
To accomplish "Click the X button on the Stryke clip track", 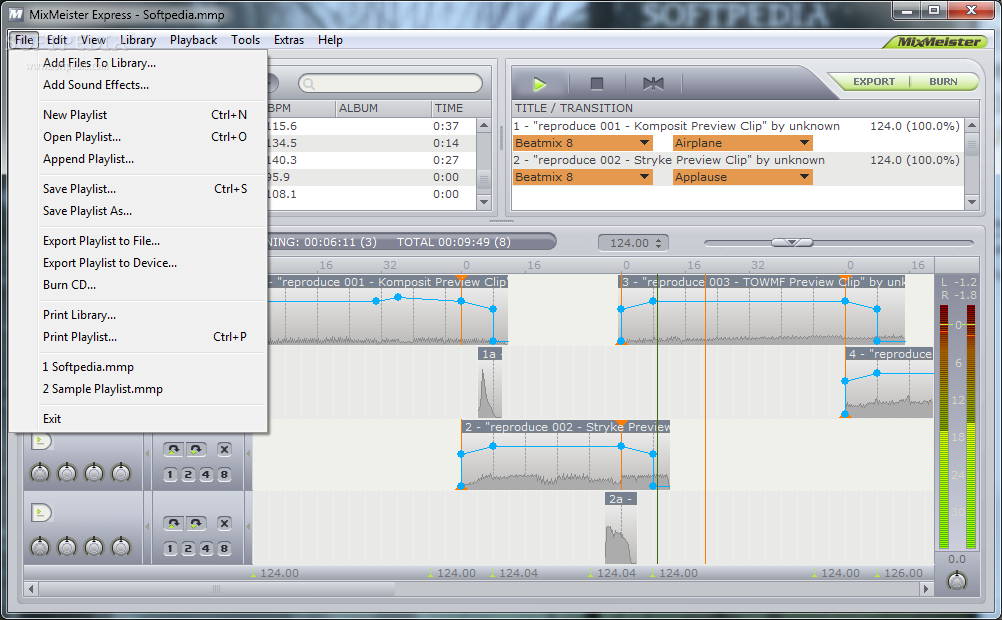I will [x=224, y=449].
